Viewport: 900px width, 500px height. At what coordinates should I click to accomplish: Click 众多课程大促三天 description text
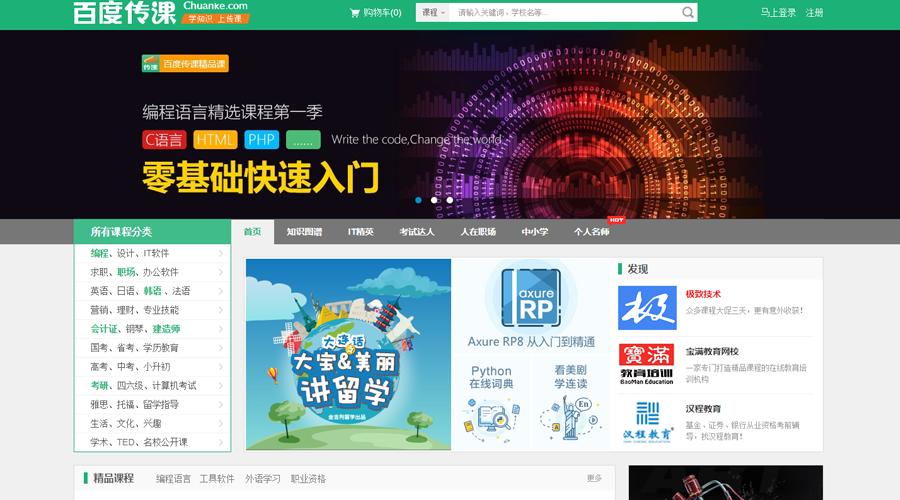click(x=744, y=311)
